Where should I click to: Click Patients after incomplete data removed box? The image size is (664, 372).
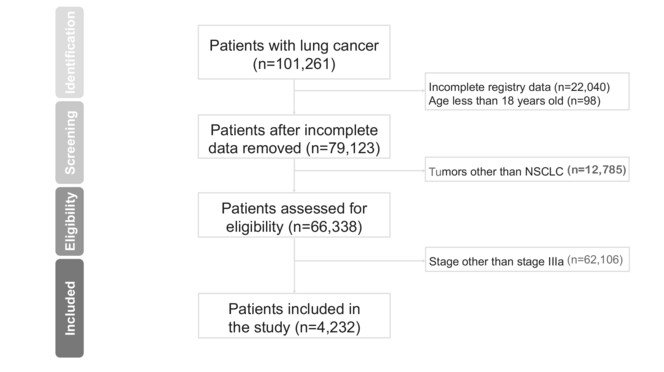click(294, 137)
